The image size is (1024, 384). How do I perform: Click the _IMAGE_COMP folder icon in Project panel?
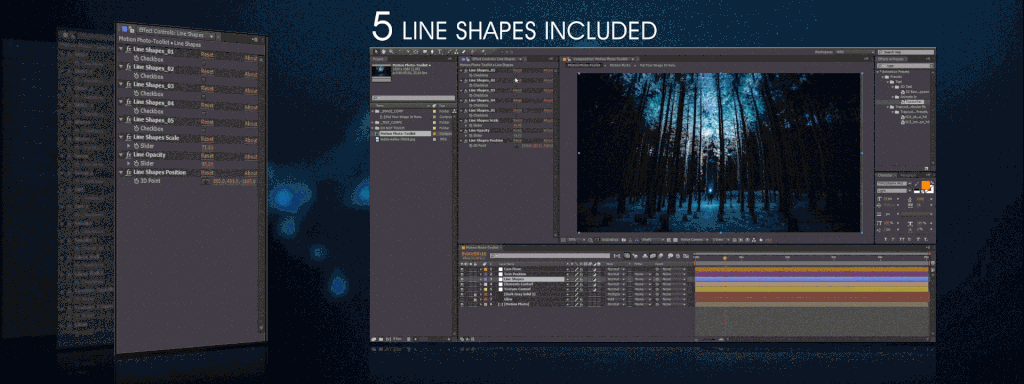377,111
